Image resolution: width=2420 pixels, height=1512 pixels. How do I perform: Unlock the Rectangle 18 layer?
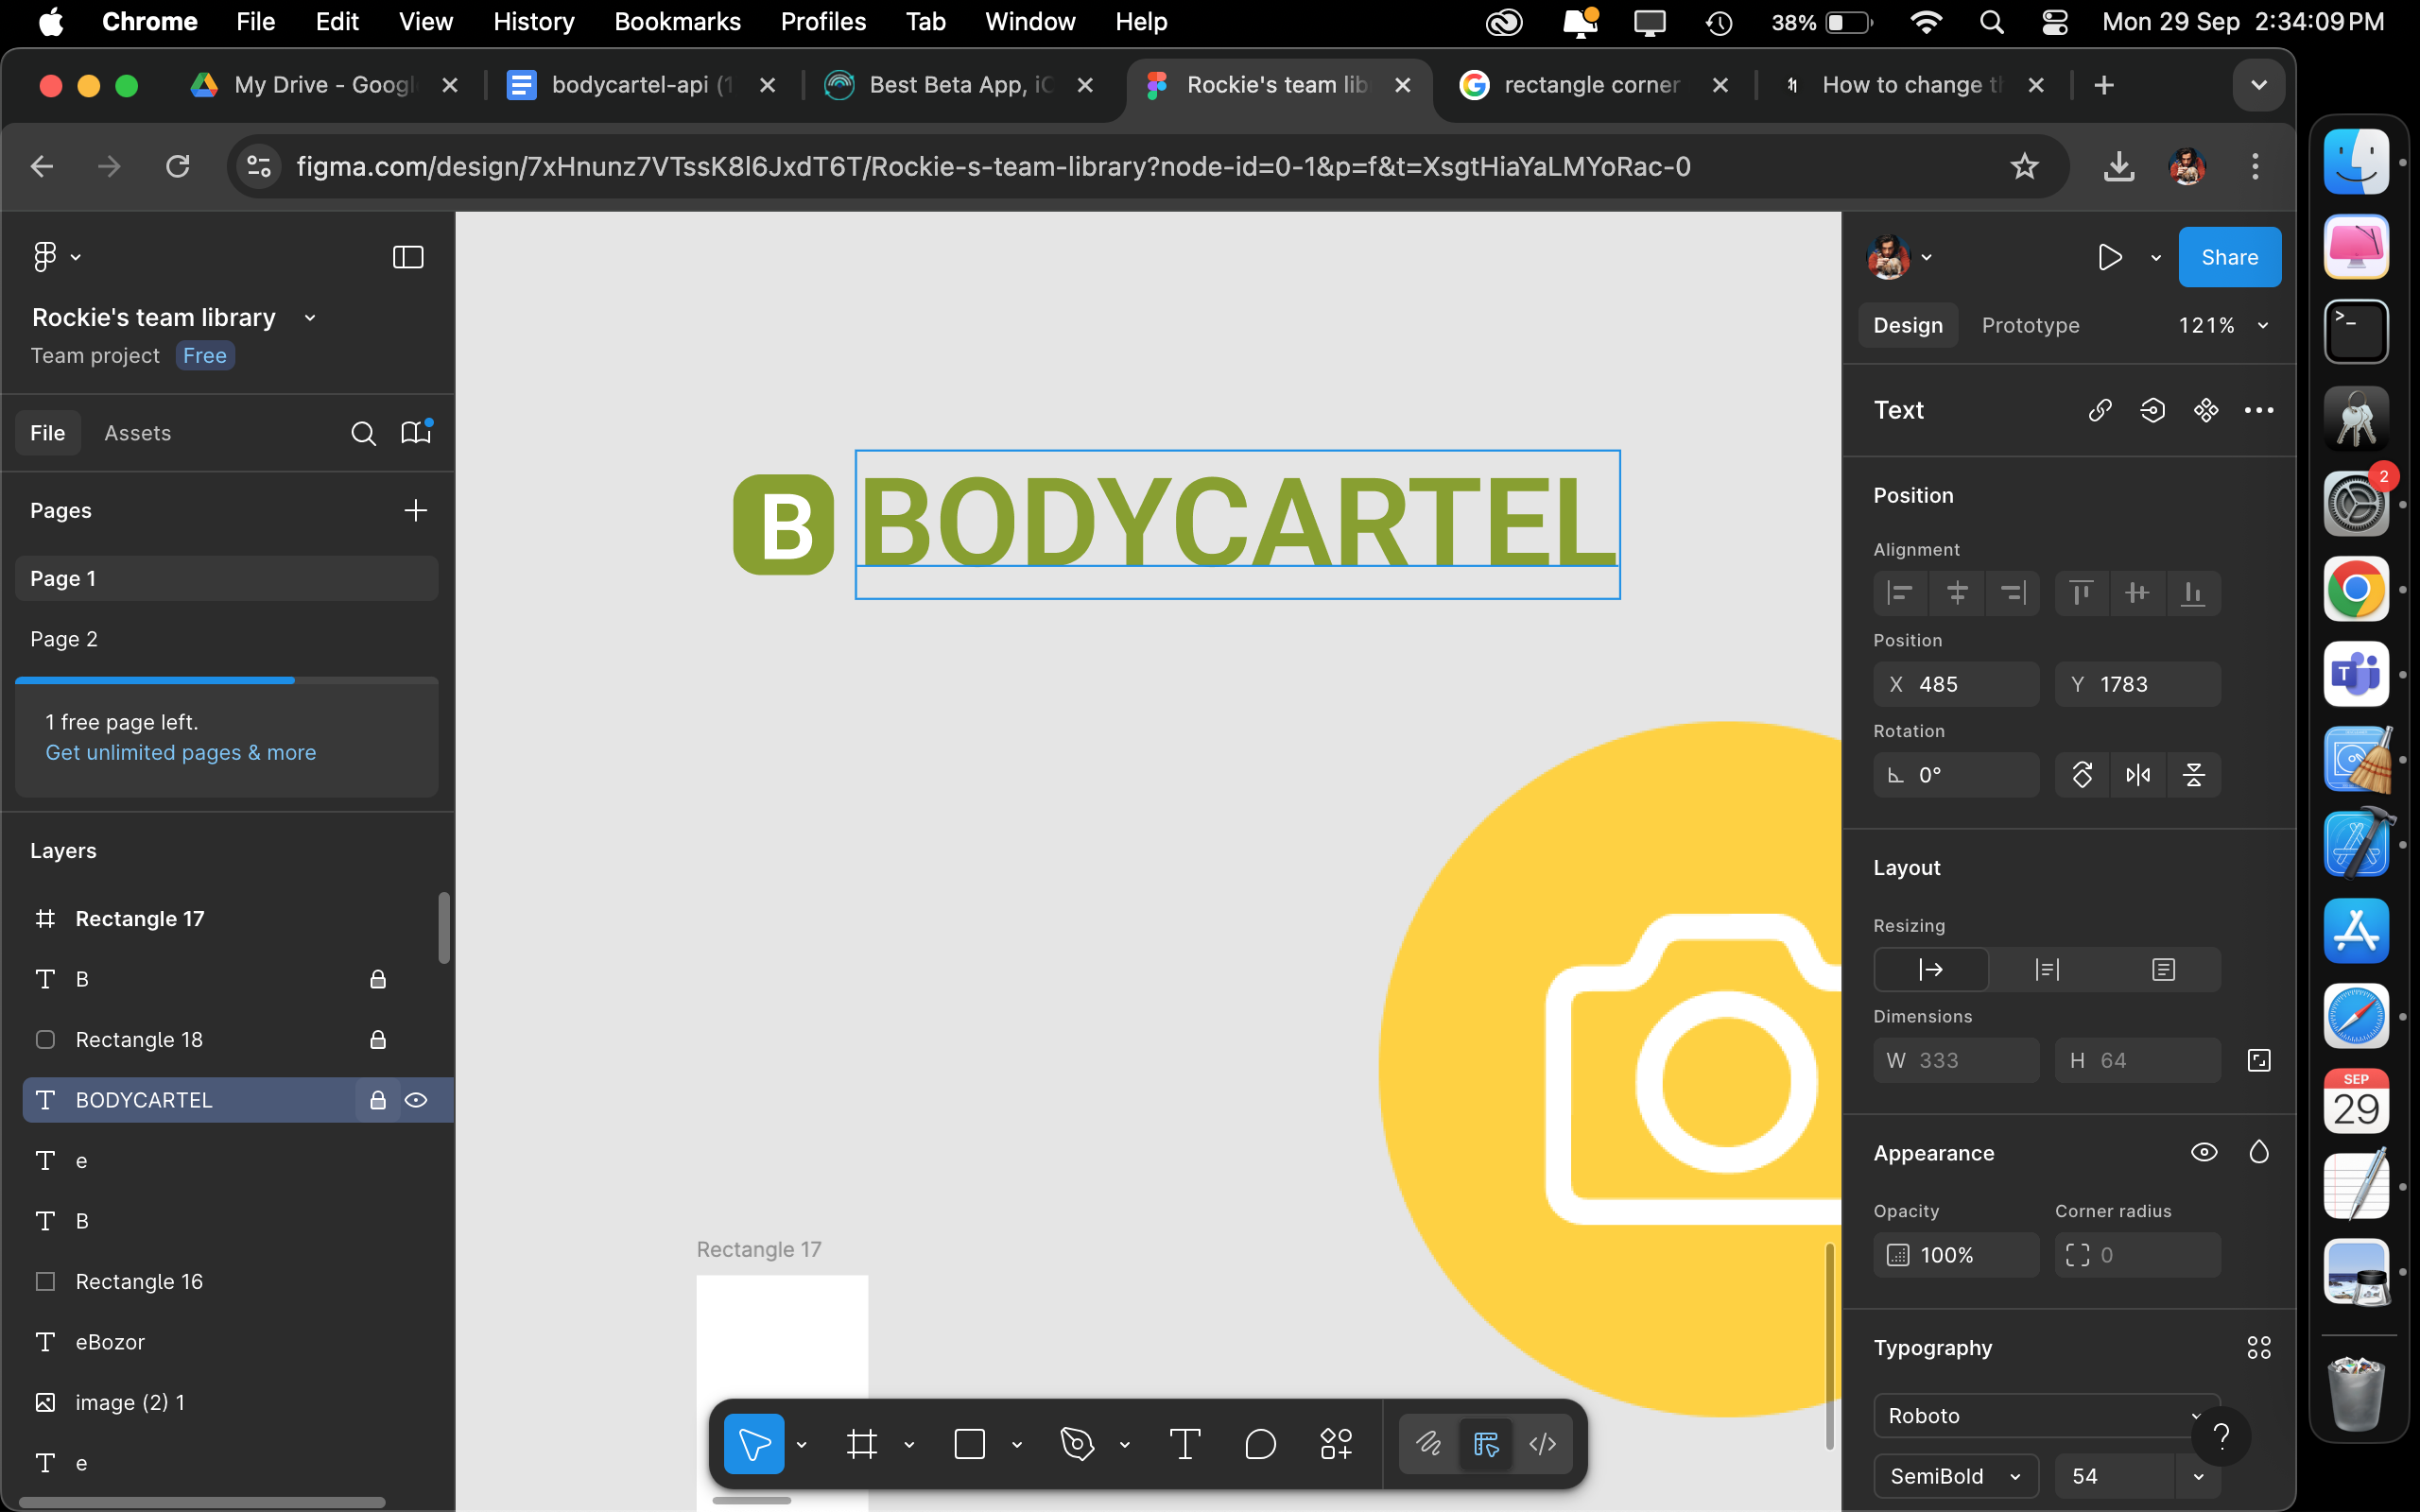click(378, 1040)
